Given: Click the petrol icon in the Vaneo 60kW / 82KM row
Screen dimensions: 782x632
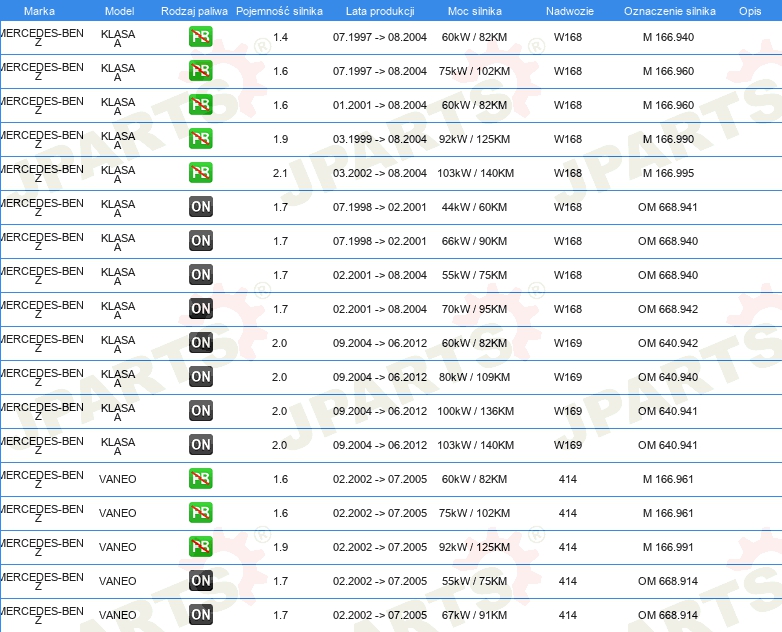Looking at the screenshot, I should click(x=200, y=478).
